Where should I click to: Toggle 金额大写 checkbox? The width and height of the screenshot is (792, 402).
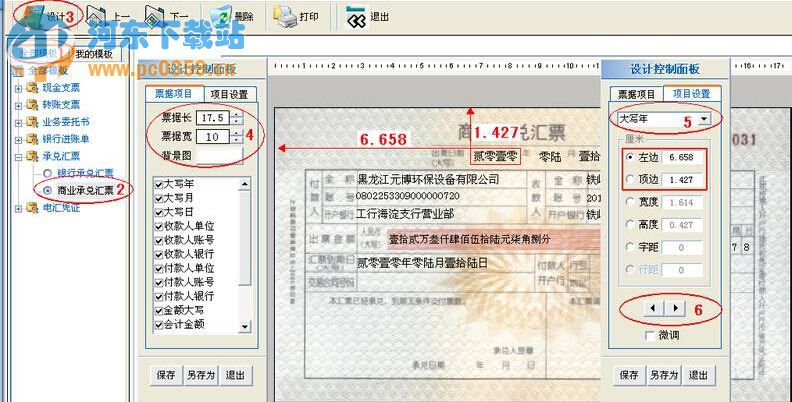[x=159, y=311]
